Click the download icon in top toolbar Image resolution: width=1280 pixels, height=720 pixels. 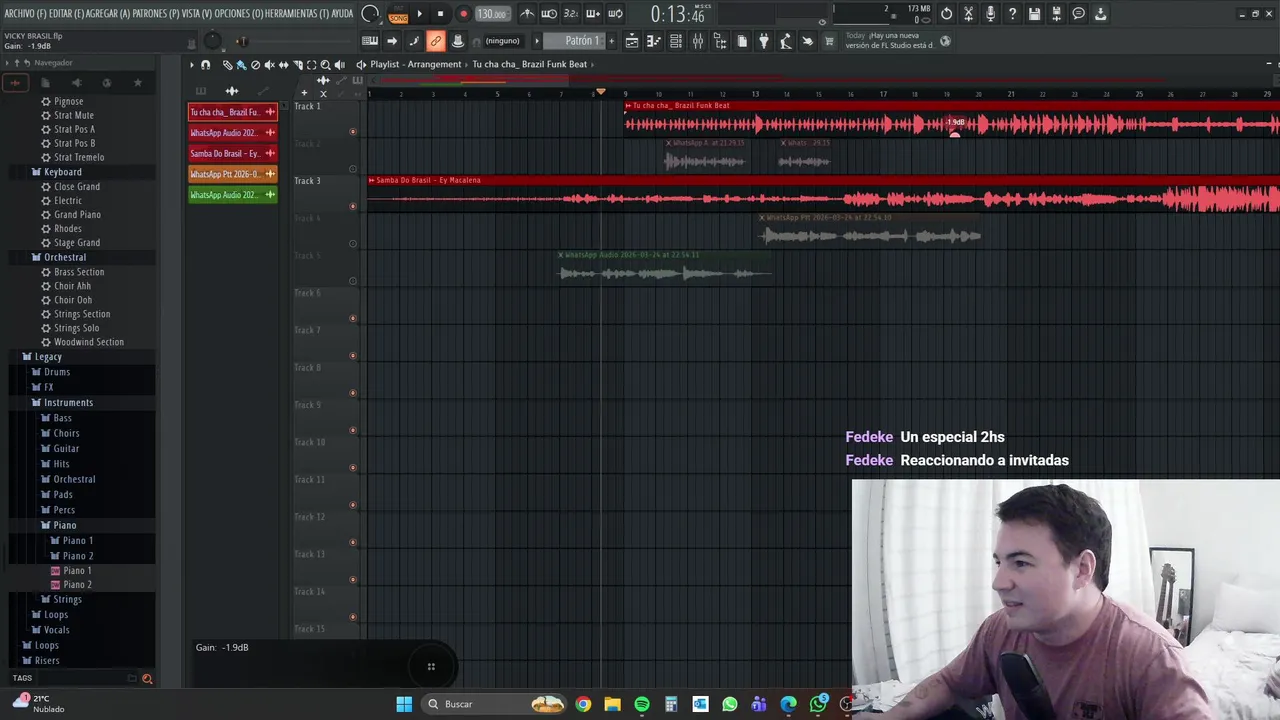(x=1100, y=14)
